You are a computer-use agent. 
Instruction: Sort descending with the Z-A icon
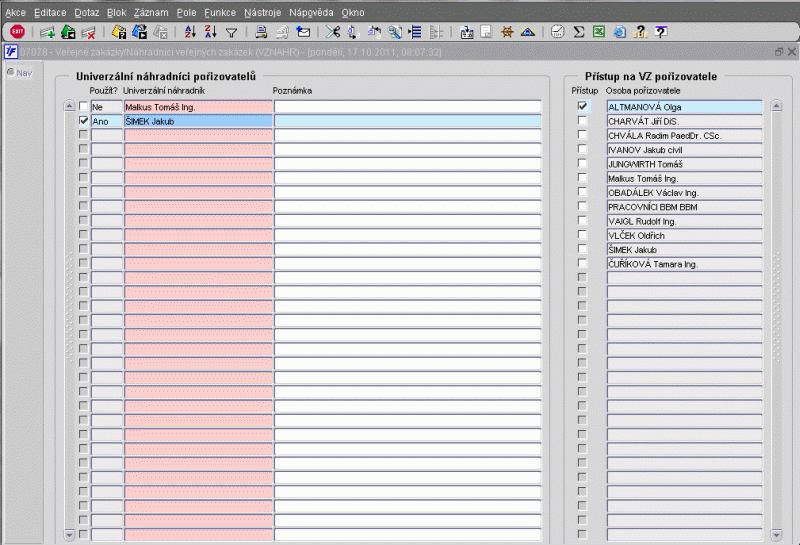(x=210, y=32)
